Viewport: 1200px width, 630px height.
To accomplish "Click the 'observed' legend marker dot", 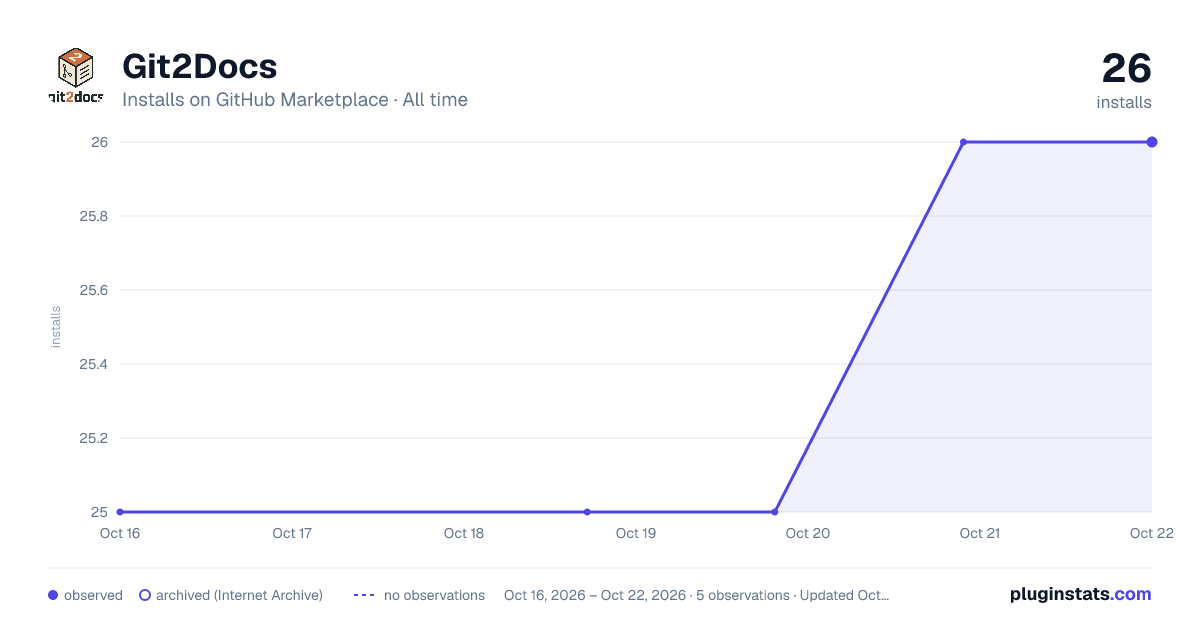I will 53,595.
